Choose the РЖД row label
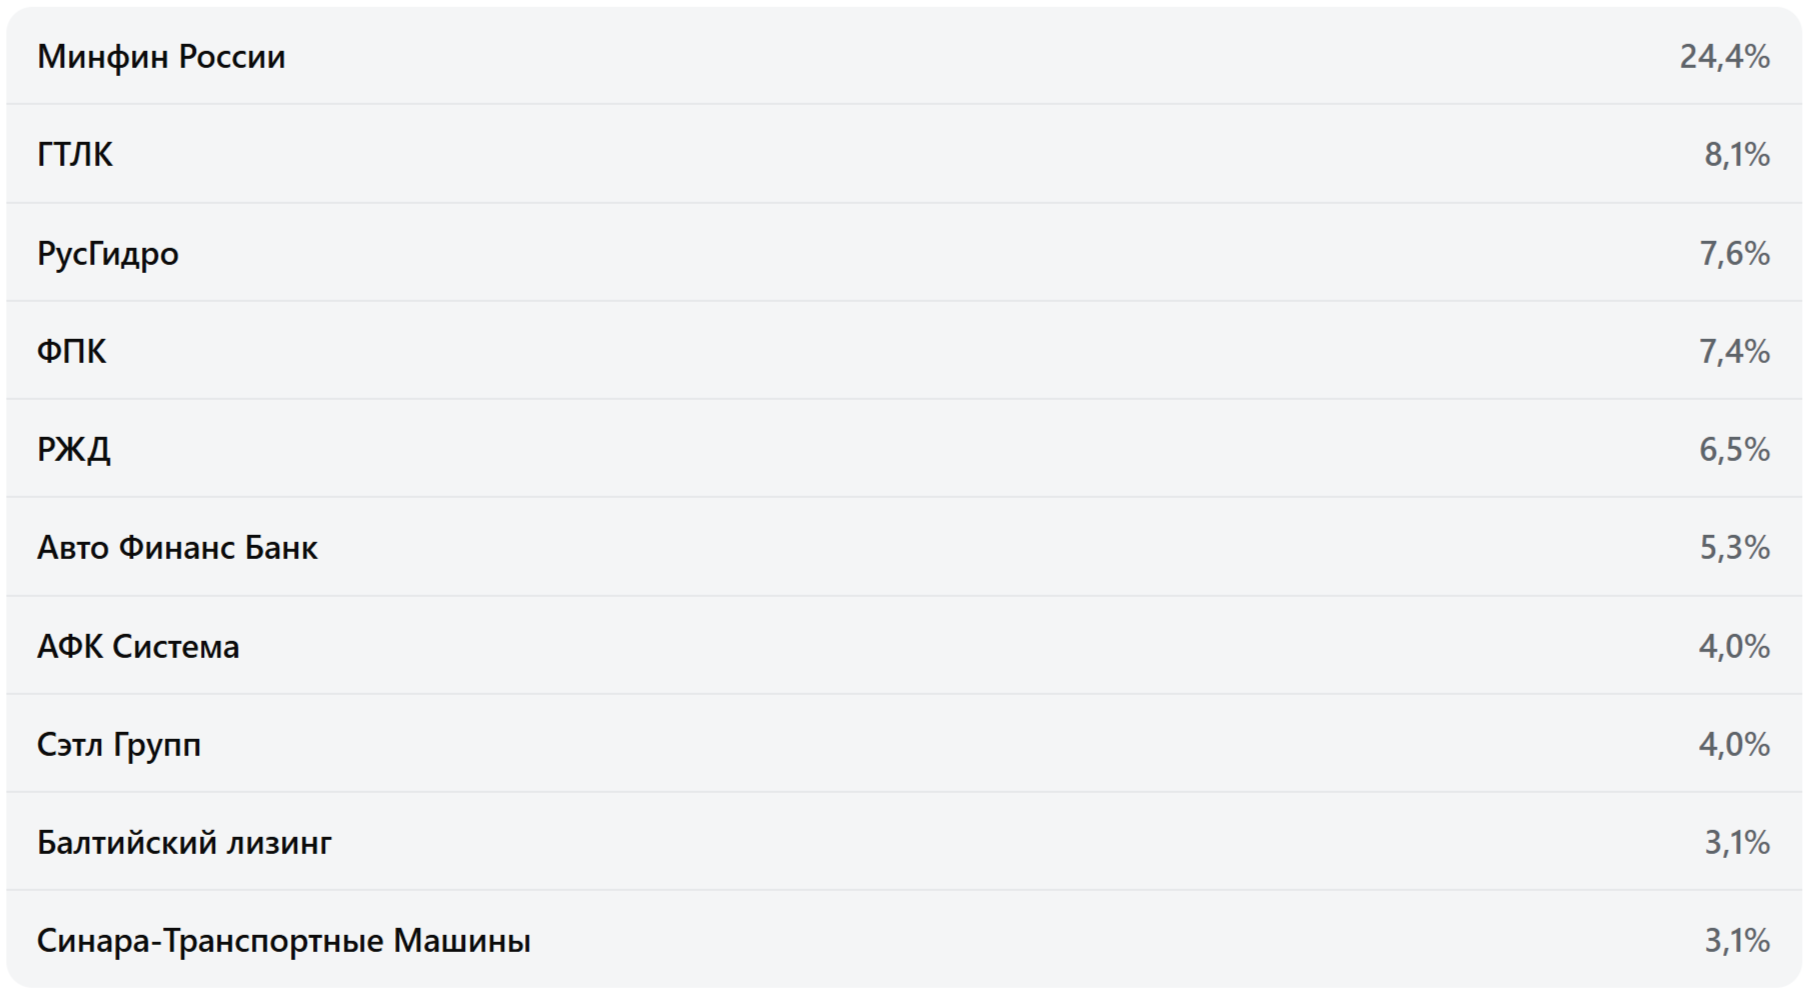This screenshot has height=992, width=1808. [74, 450]
